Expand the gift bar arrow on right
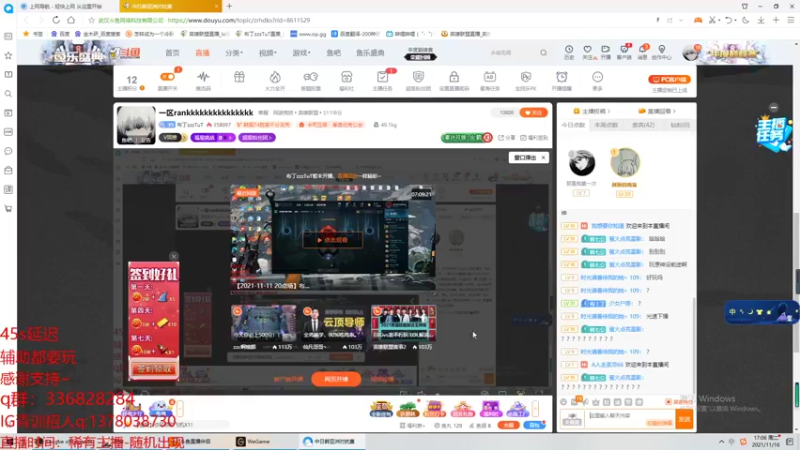This screenshot has width=800, height=450. [536, 409]
